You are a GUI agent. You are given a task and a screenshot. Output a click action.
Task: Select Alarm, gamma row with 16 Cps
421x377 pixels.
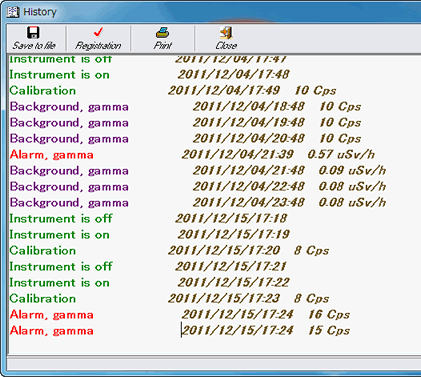point(180,314)
